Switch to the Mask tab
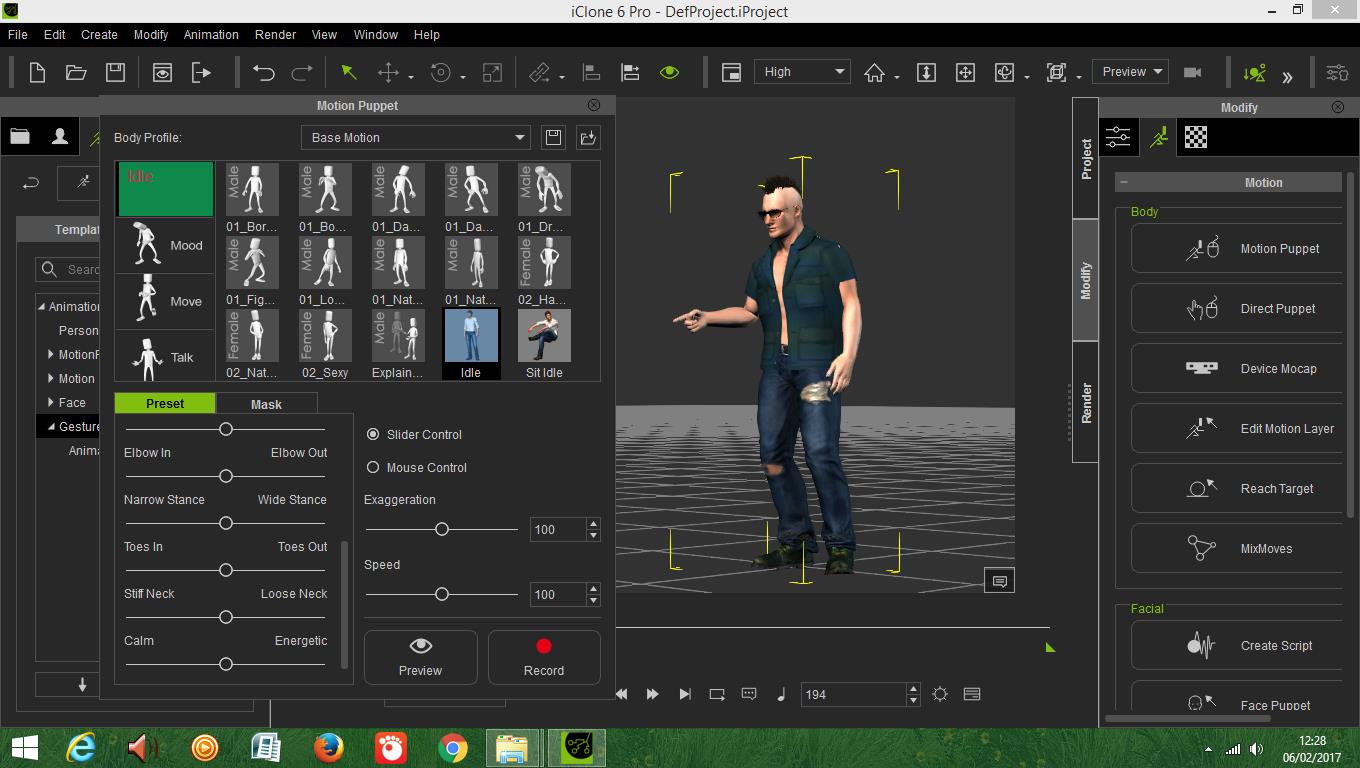 [x=266, y=404]
